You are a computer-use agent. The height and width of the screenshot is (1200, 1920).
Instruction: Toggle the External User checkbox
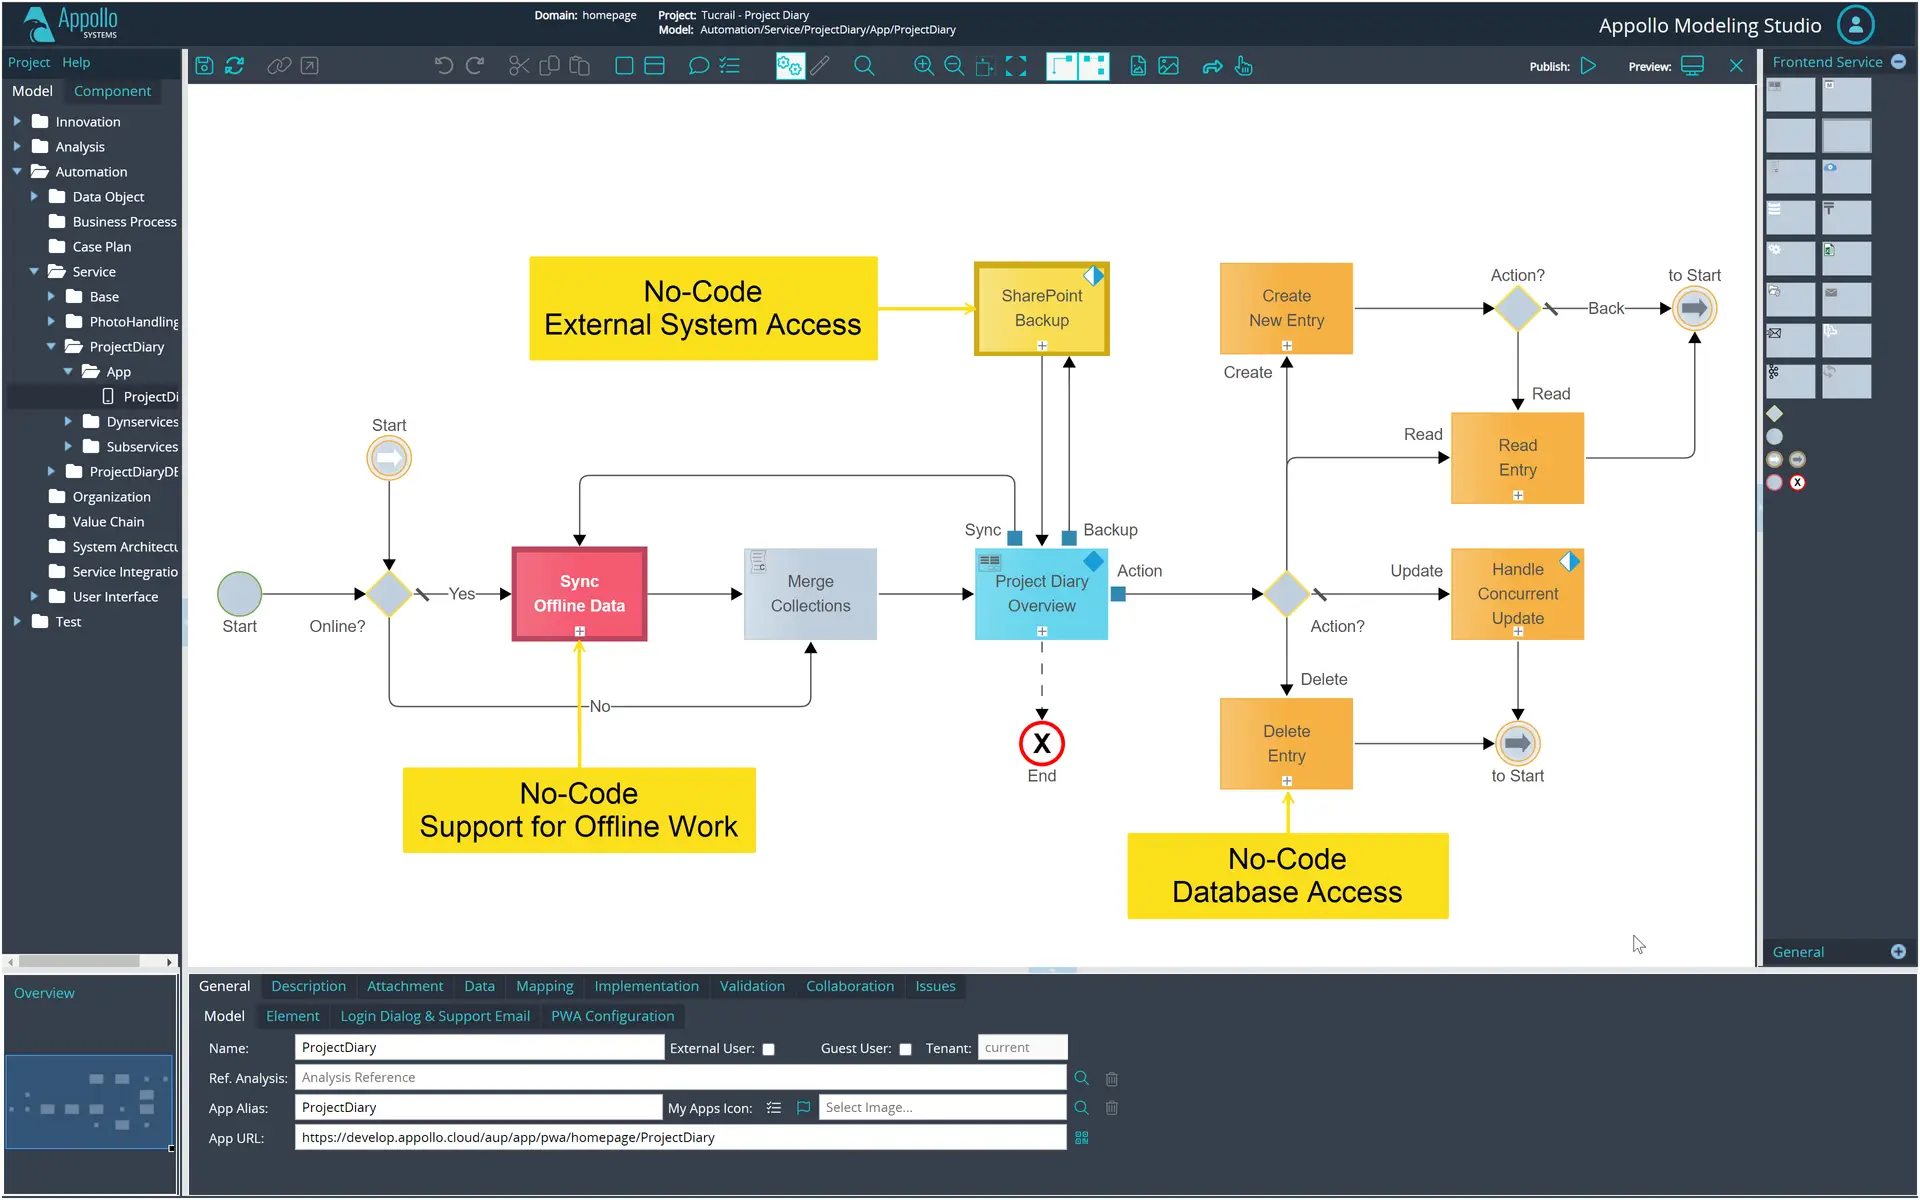click(769, 1049)
